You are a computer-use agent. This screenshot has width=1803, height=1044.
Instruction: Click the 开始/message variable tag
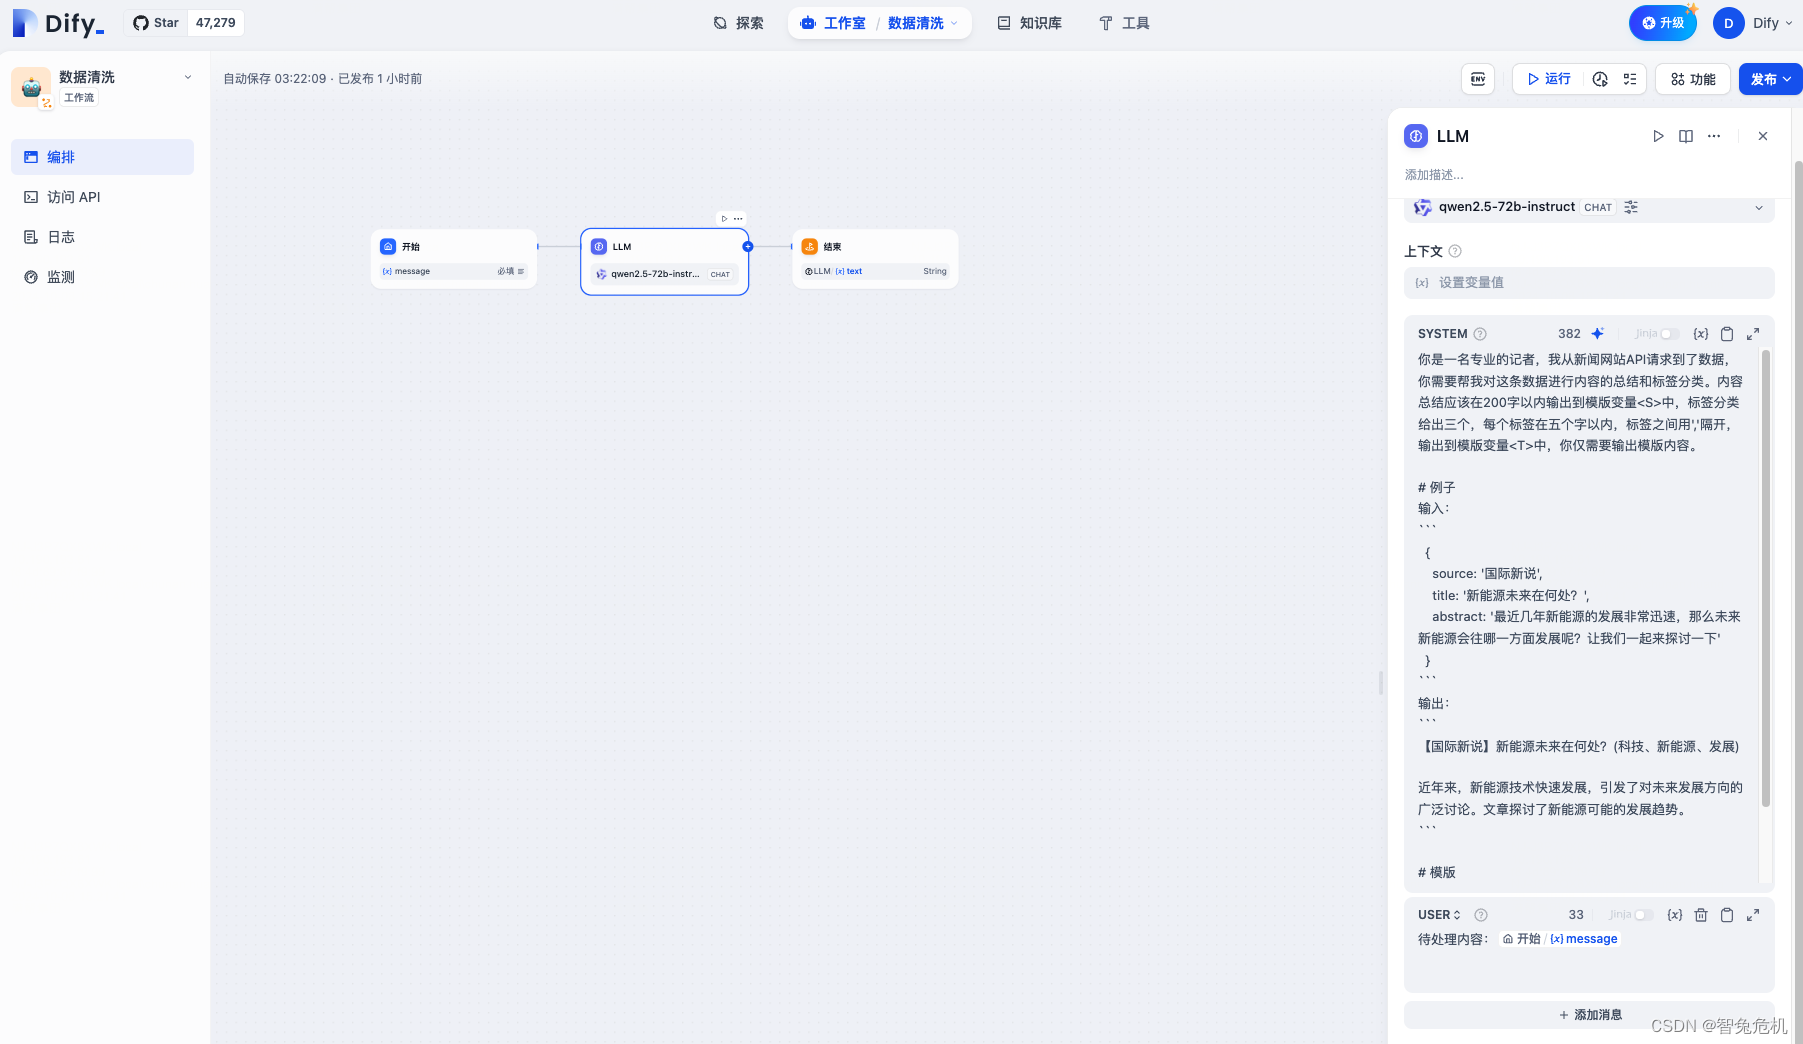[x=1560, y=939]
